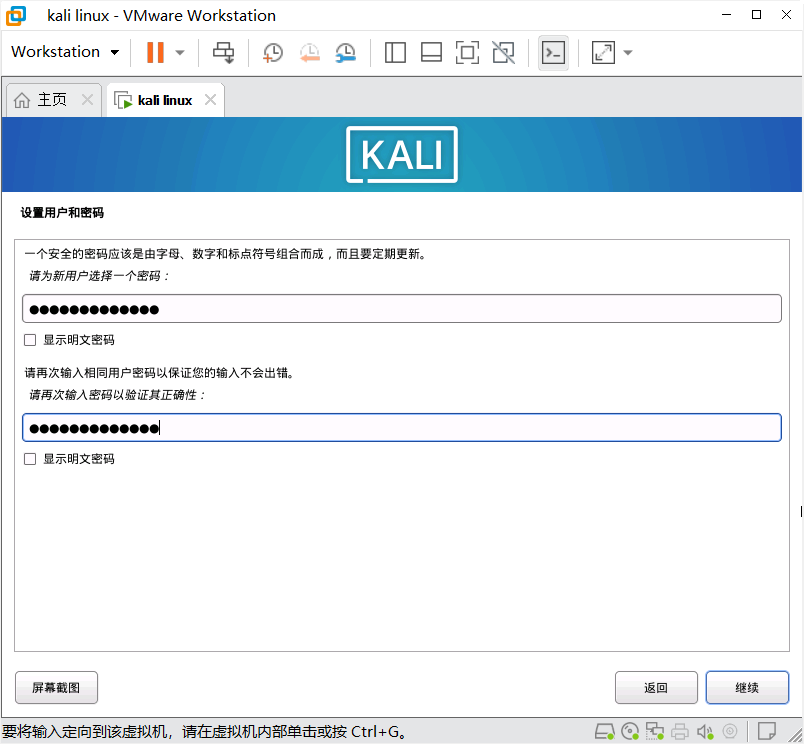Select the kali linux tab
The image size is (804, 744).
[x=163, y=100]
